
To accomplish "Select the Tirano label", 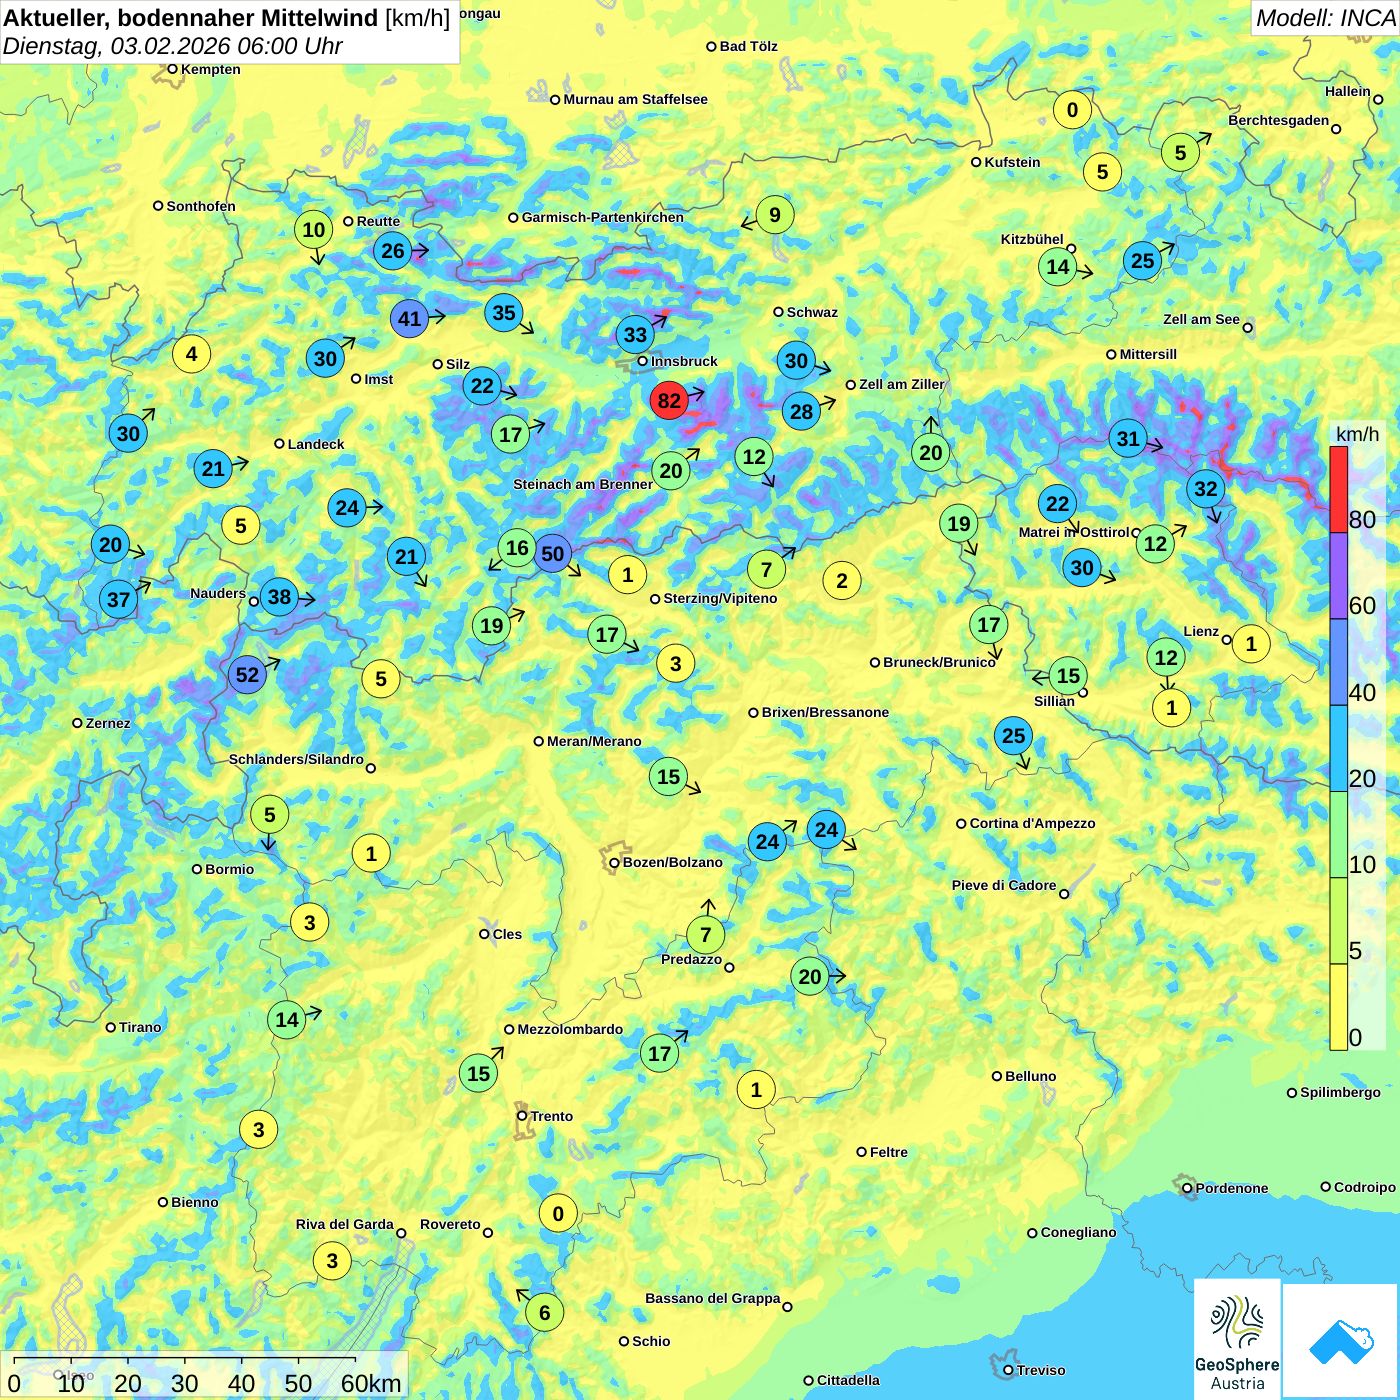I will 140,1027.
